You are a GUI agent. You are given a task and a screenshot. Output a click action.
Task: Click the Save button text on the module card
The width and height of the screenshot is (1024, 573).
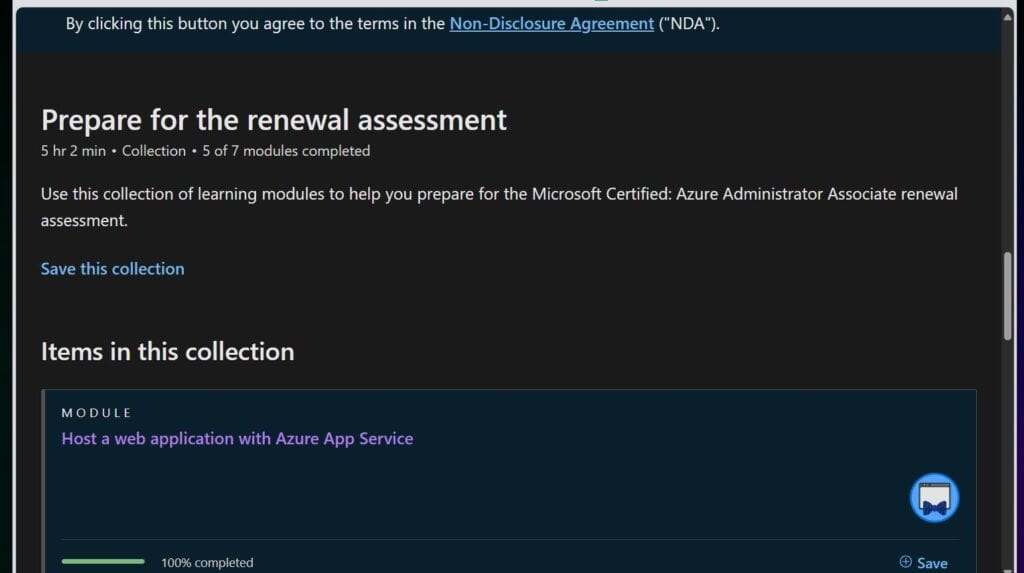[932, 563]
